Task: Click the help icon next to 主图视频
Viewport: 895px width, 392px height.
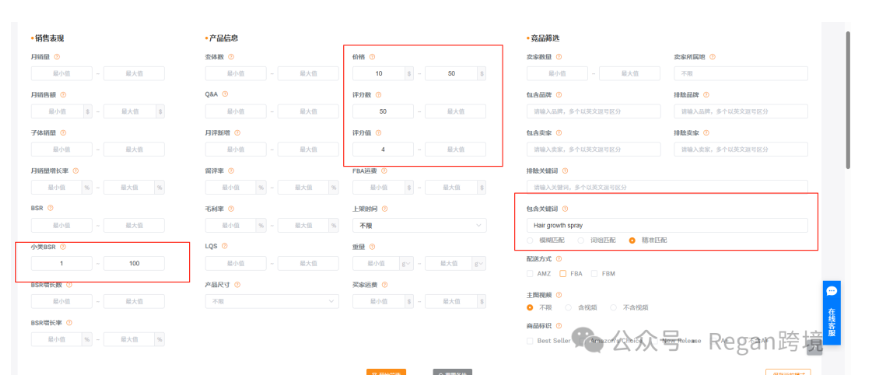Action: point(559,295)
